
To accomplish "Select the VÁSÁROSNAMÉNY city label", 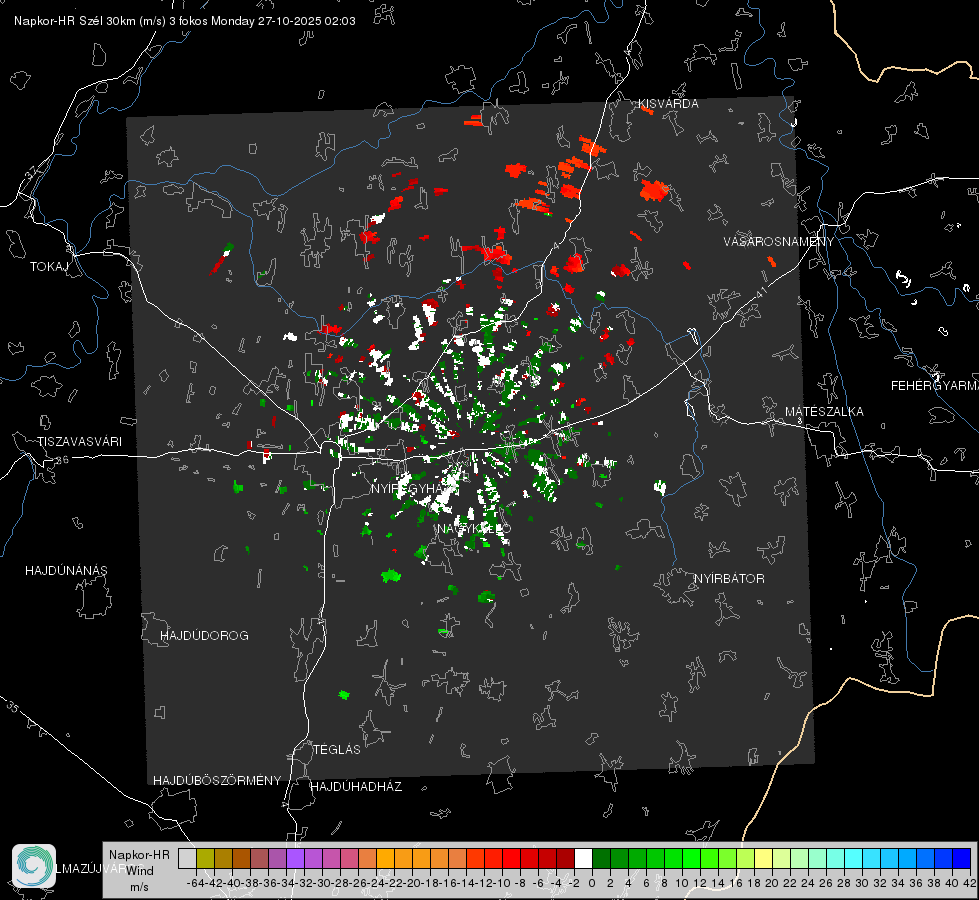I will coord(779,242).
